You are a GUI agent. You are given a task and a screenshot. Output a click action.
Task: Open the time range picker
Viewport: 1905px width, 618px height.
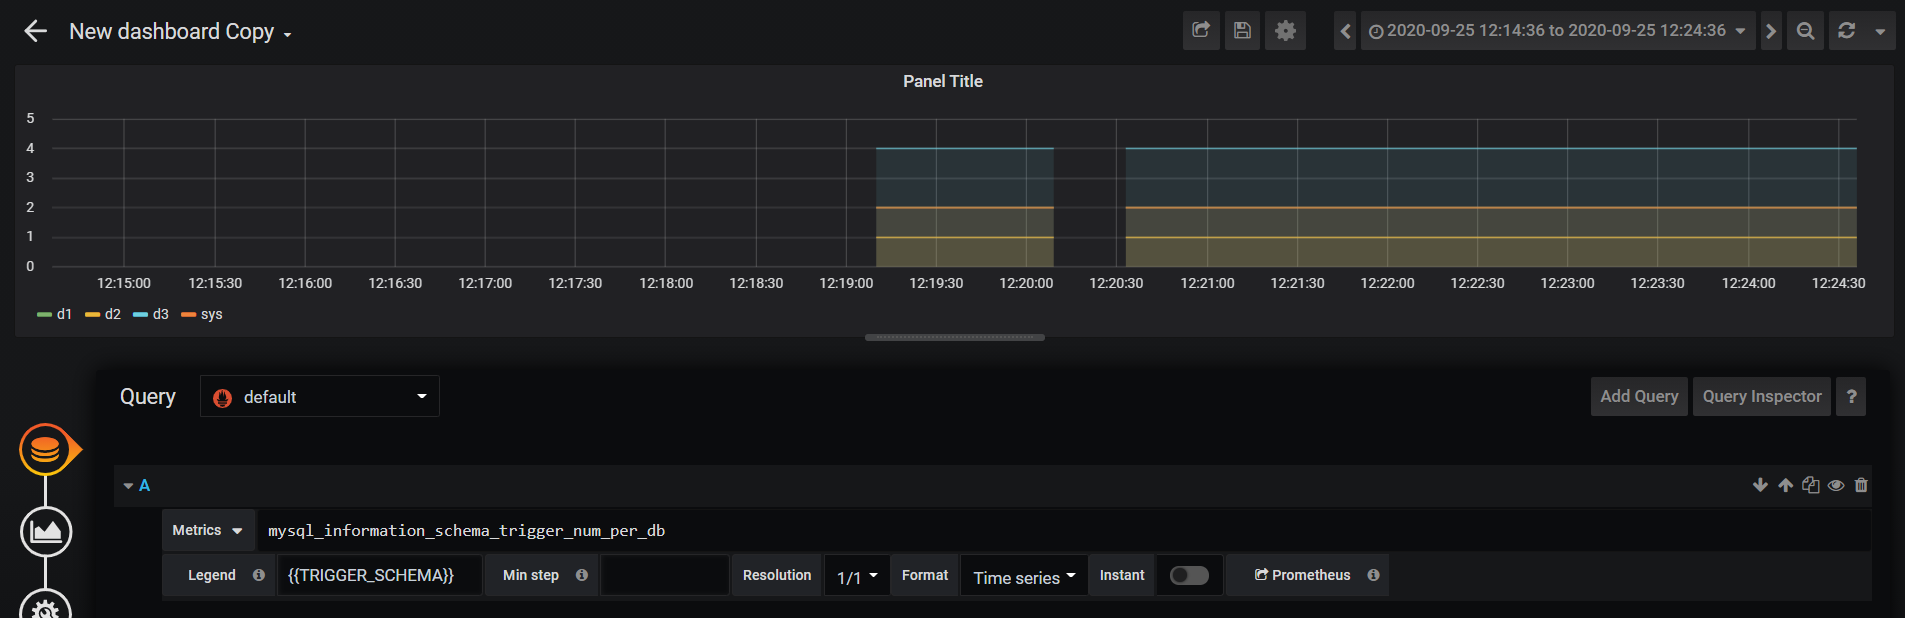1557,31
